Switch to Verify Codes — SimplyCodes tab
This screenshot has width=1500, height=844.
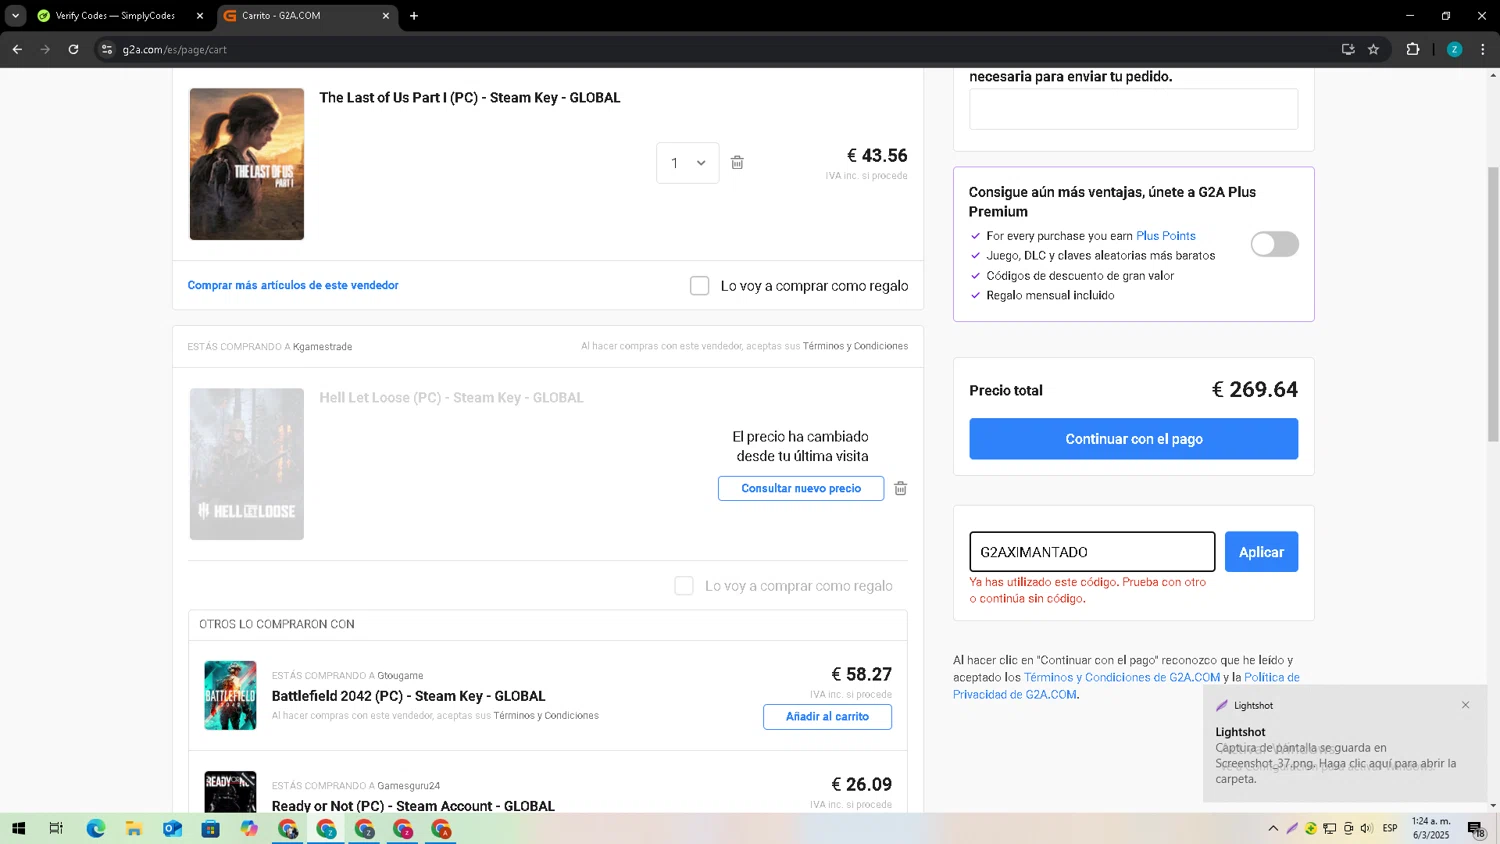pos(115,16)
